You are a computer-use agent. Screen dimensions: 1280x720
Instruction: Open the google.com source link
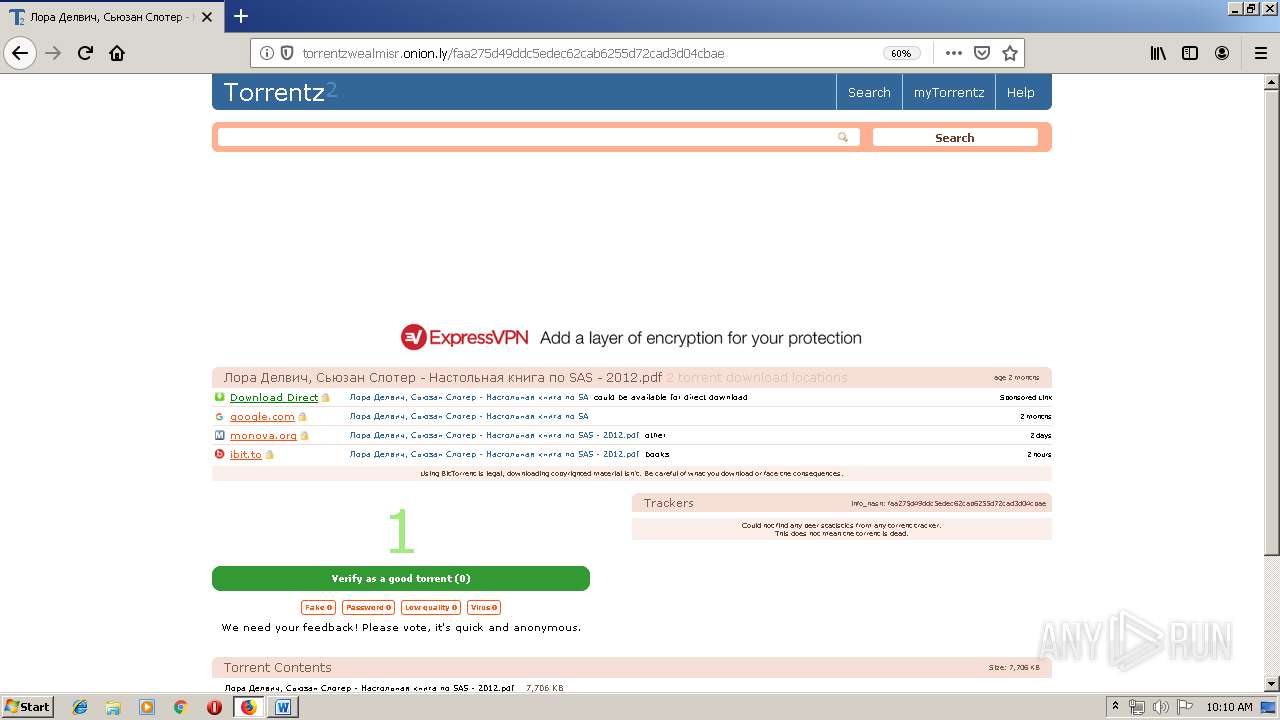[262, 416]
